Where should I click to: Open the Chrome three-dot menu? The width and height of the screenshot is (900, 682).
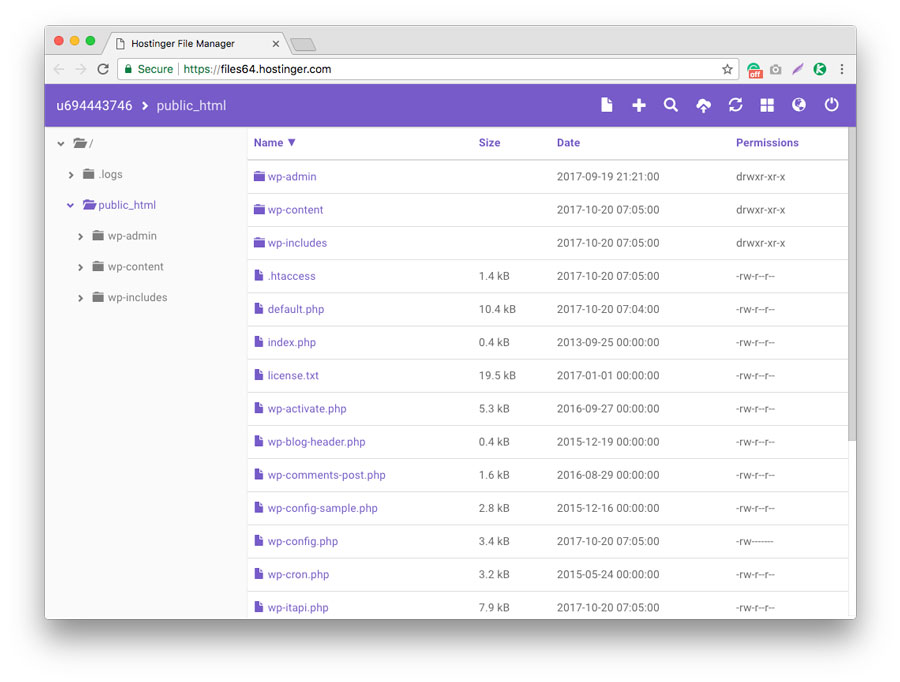pyautogui.click(x=841, y=69)
